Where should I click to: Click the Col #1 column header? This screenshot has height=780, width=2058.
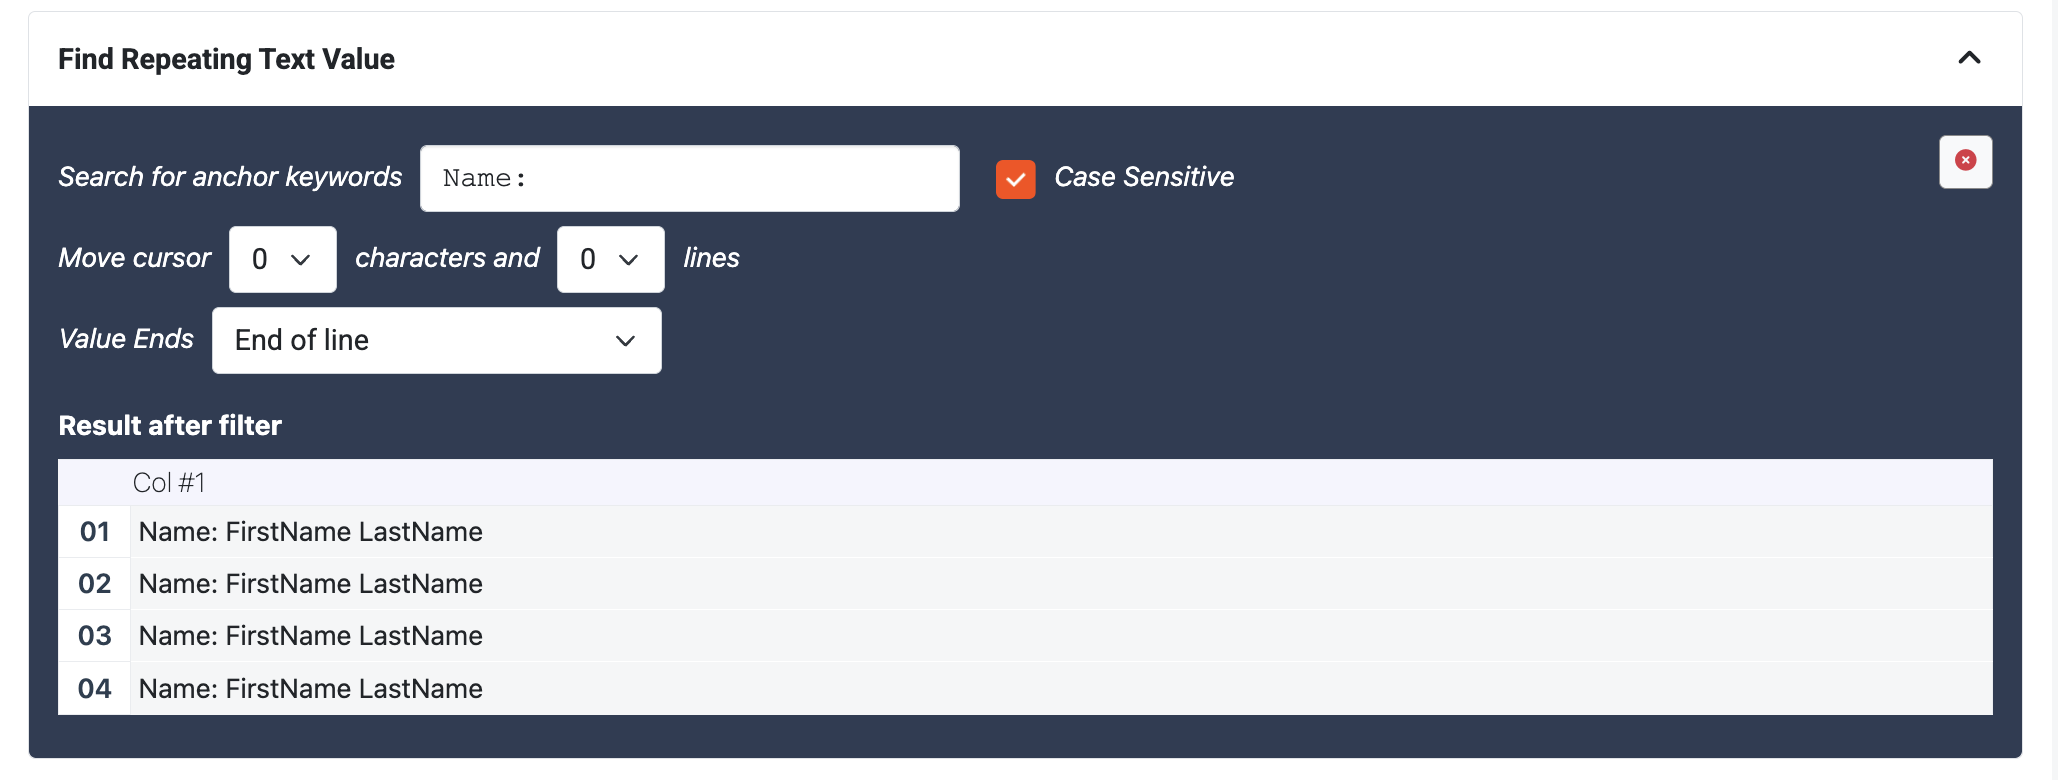tap(168, 483)
